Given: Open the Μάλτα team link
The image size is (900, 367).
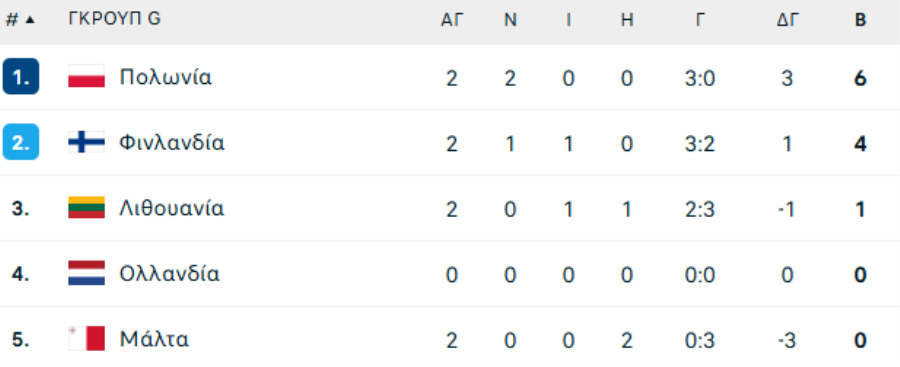Looking at the screenshot, I should coord(154,339).
